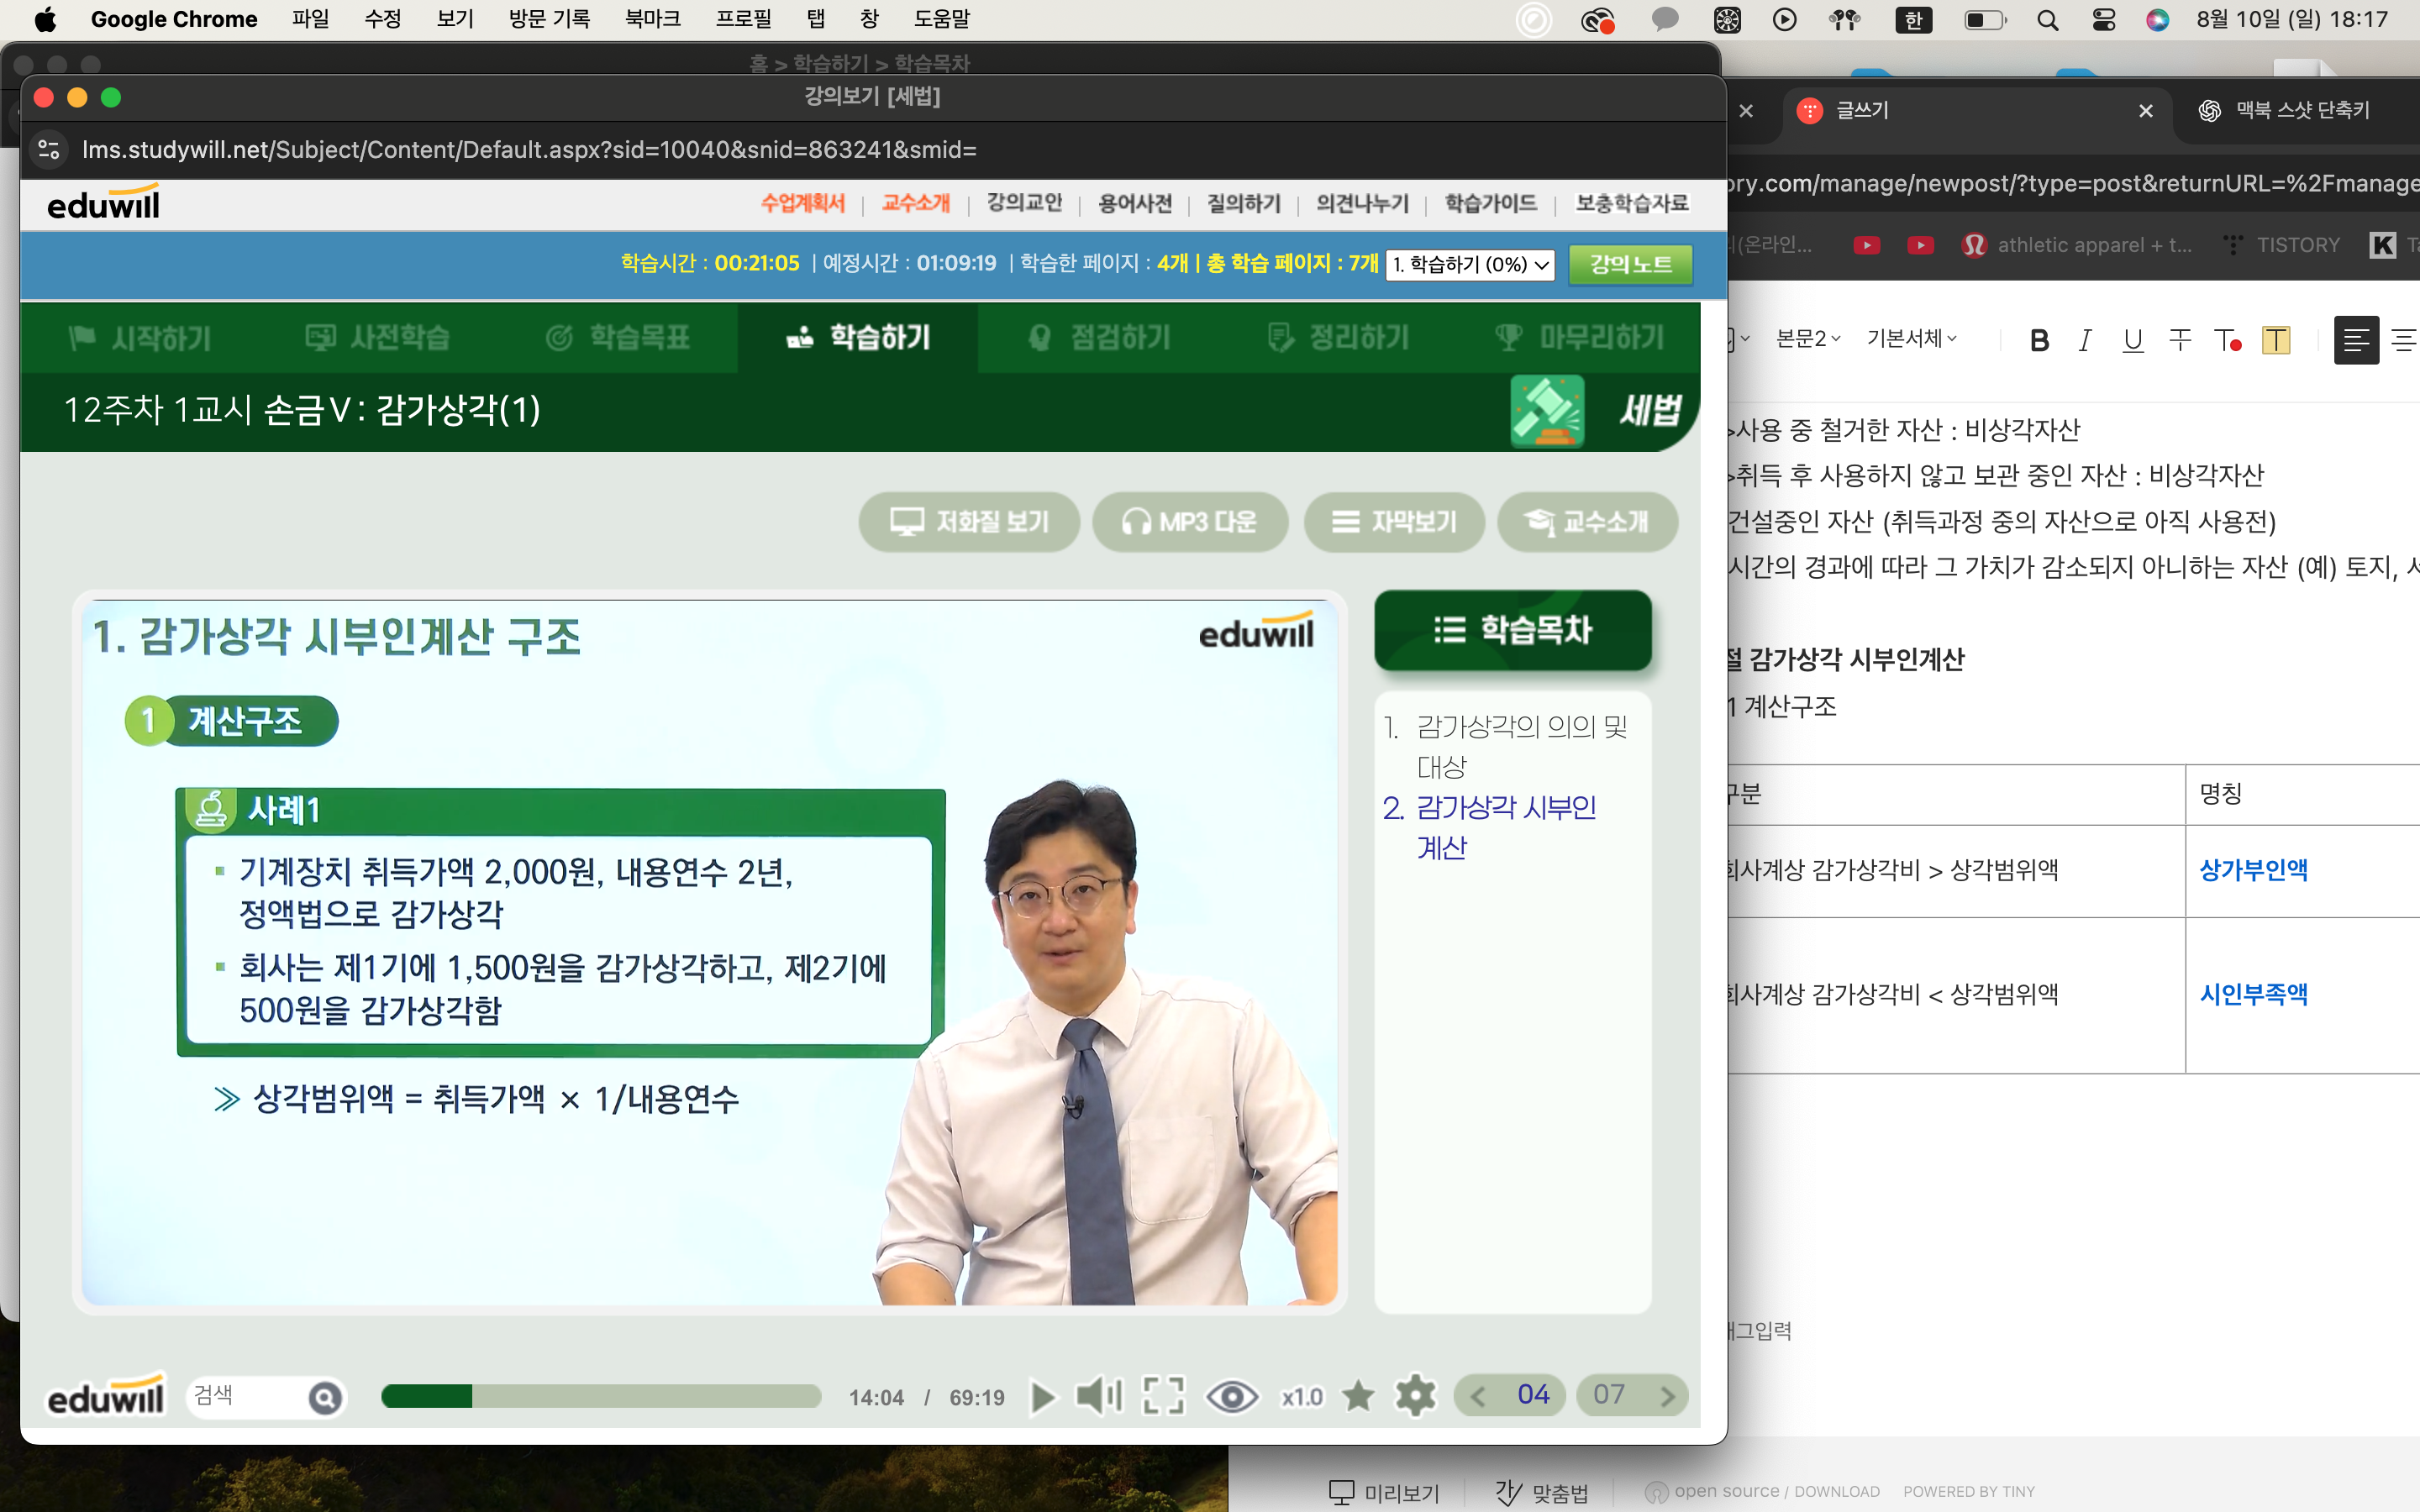Open the 북마크 menu in menu bar
2420x1512 pixels.
tap(652, 19)
